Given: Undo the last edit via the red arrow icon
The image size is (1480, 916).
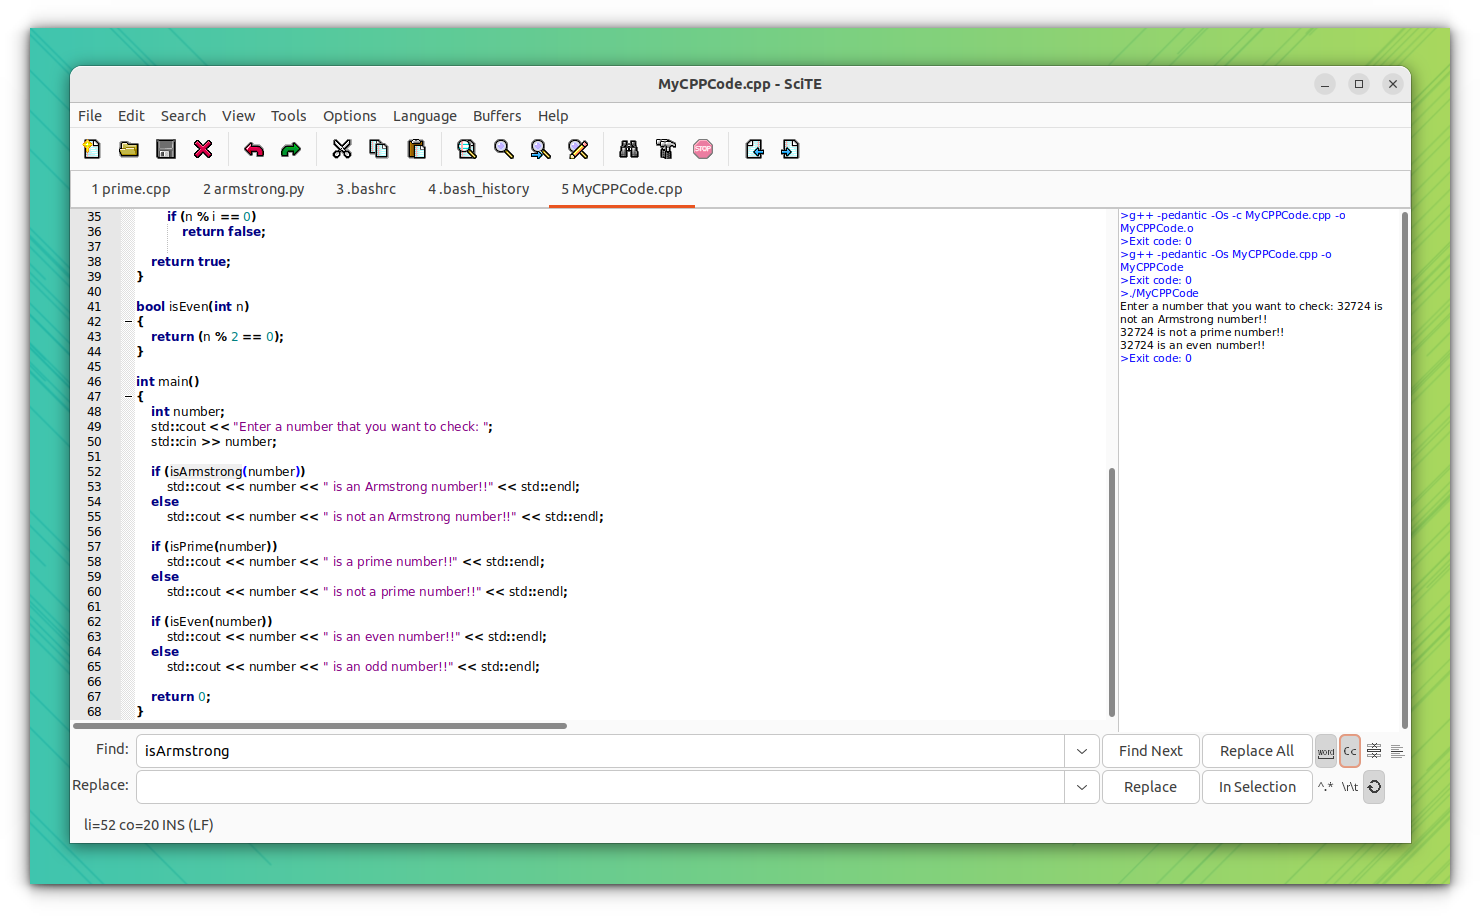Looking at the screenshot, I should coord(254,148).
